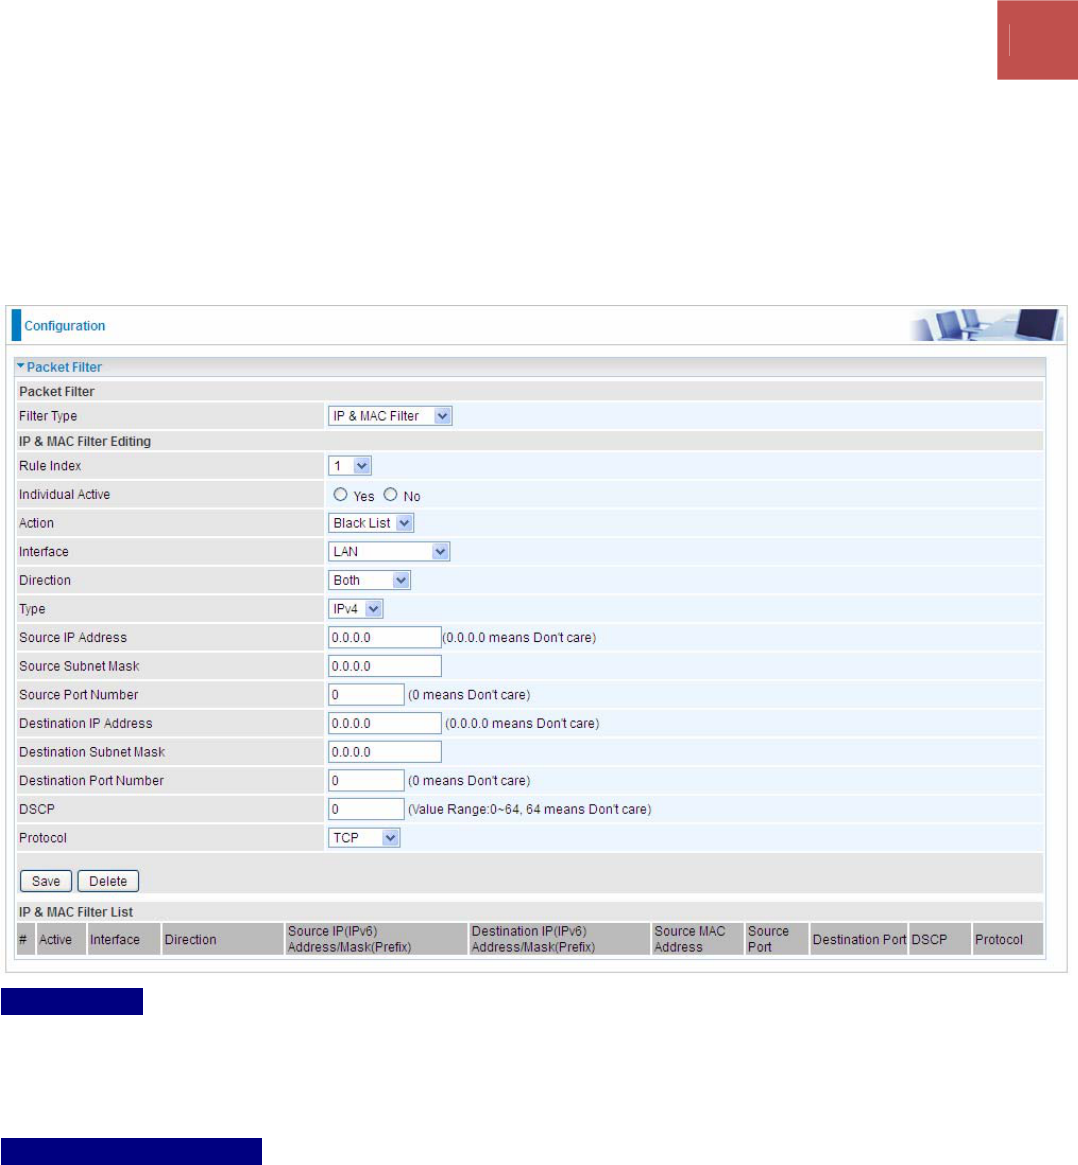Screen dimensions: 1078x1165
Task: Click the Destination Subnet Mask field
Action: point(385,752)
